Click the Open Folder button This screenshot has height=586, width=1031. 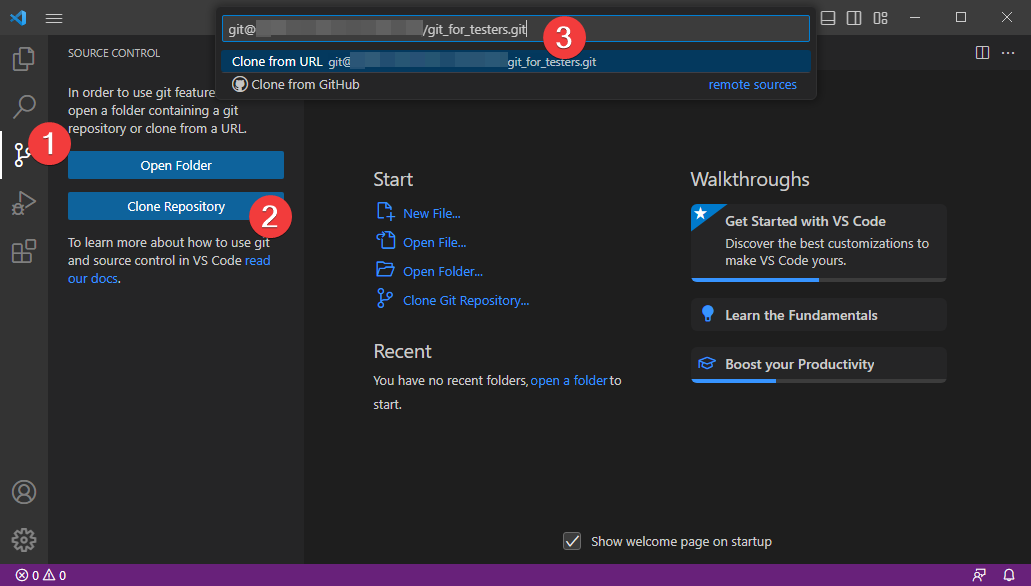pyautogui.click(x=176, y=165)
